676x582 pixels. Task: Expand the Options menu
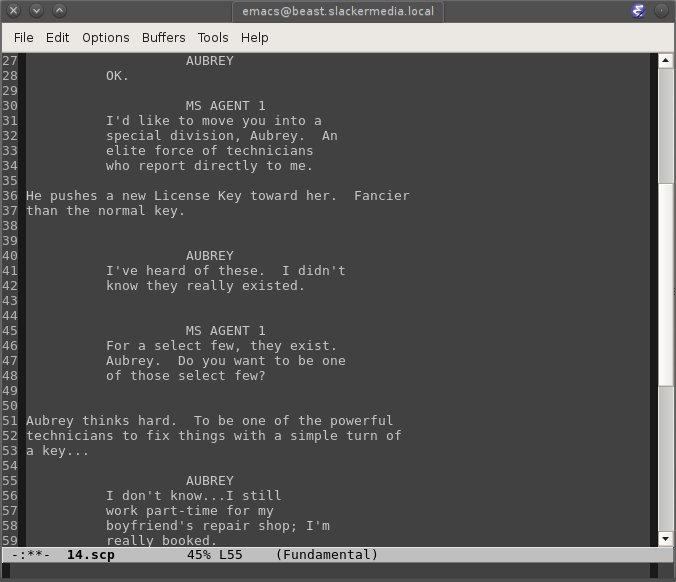click(x=105, y=37)
